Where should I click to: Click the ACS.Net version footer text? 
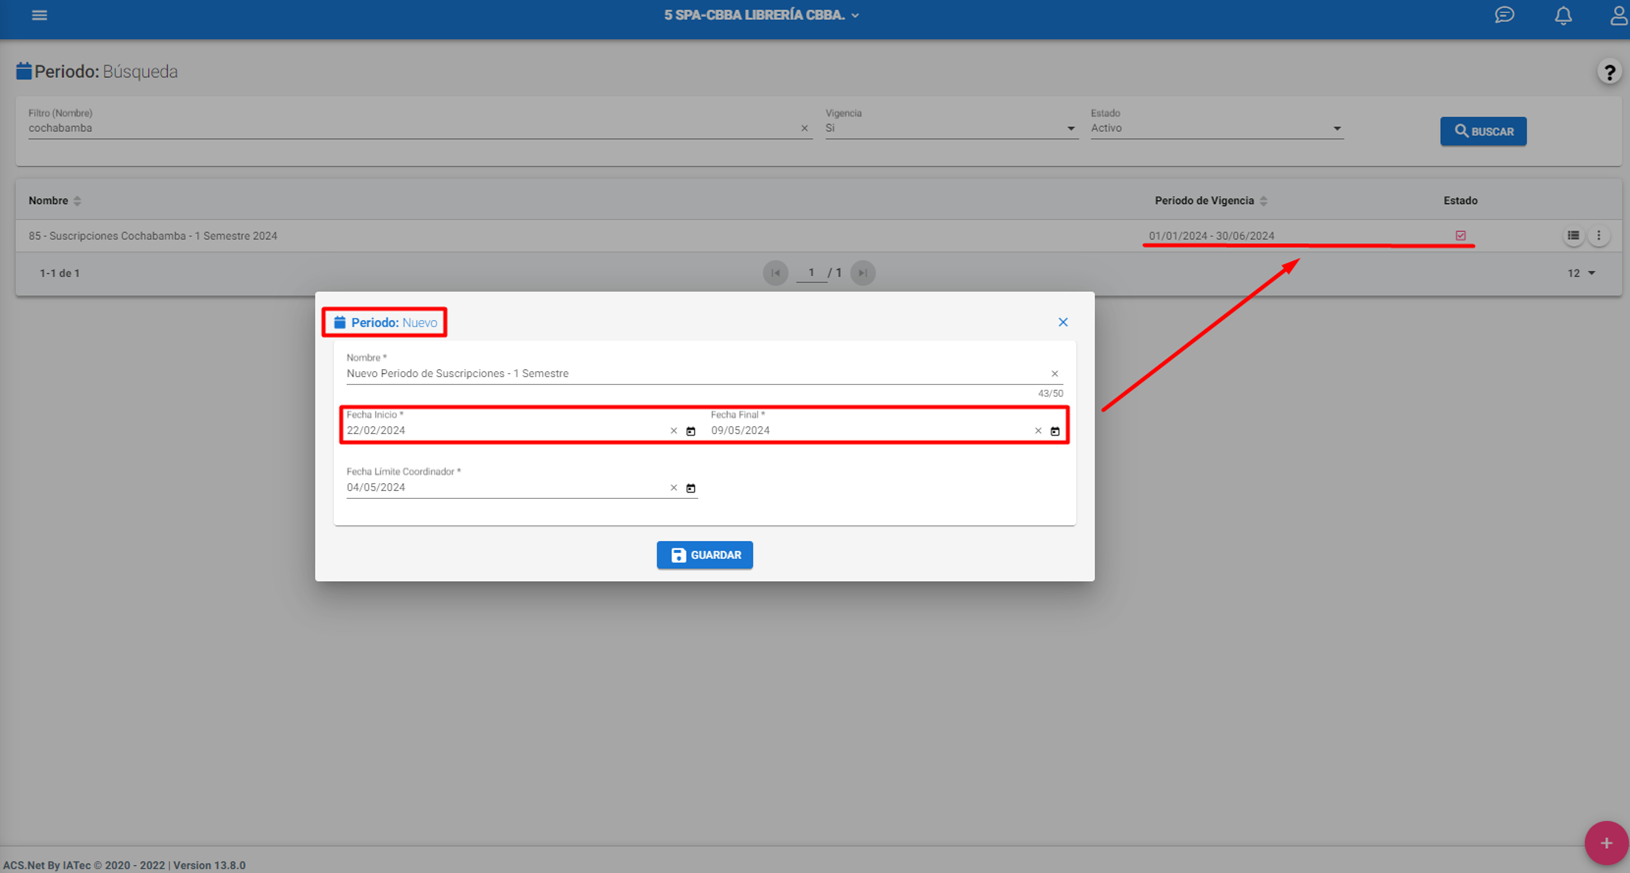coord(124,866)
